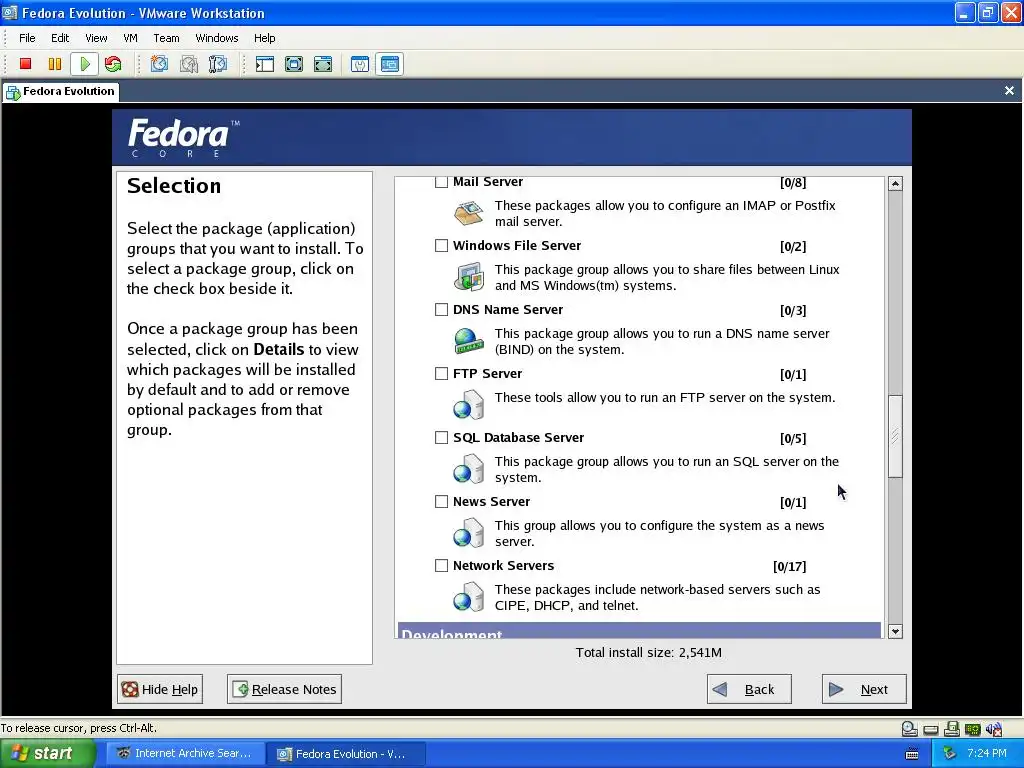The image size is (1024, 768).
Task: Click the Quick Switch view icon
Action: tap(294, 64)
